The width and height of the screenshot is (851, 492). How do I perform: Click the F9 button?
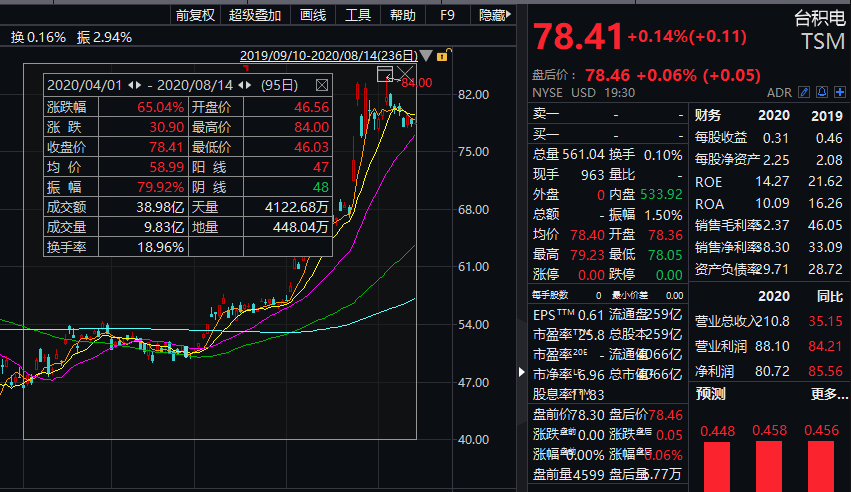point(447,15)
